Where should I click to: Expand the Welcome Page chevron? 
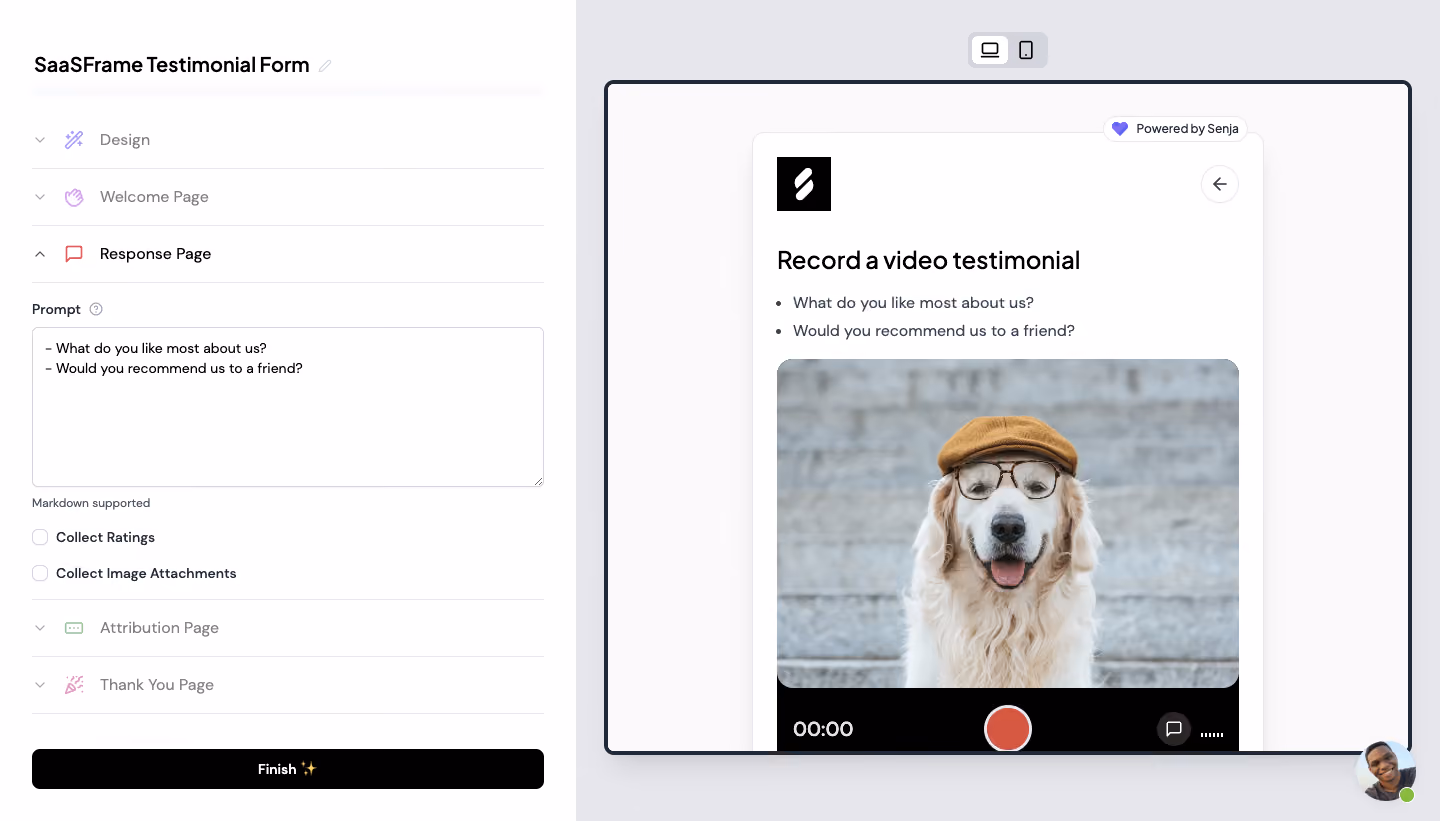coord(40,197)
